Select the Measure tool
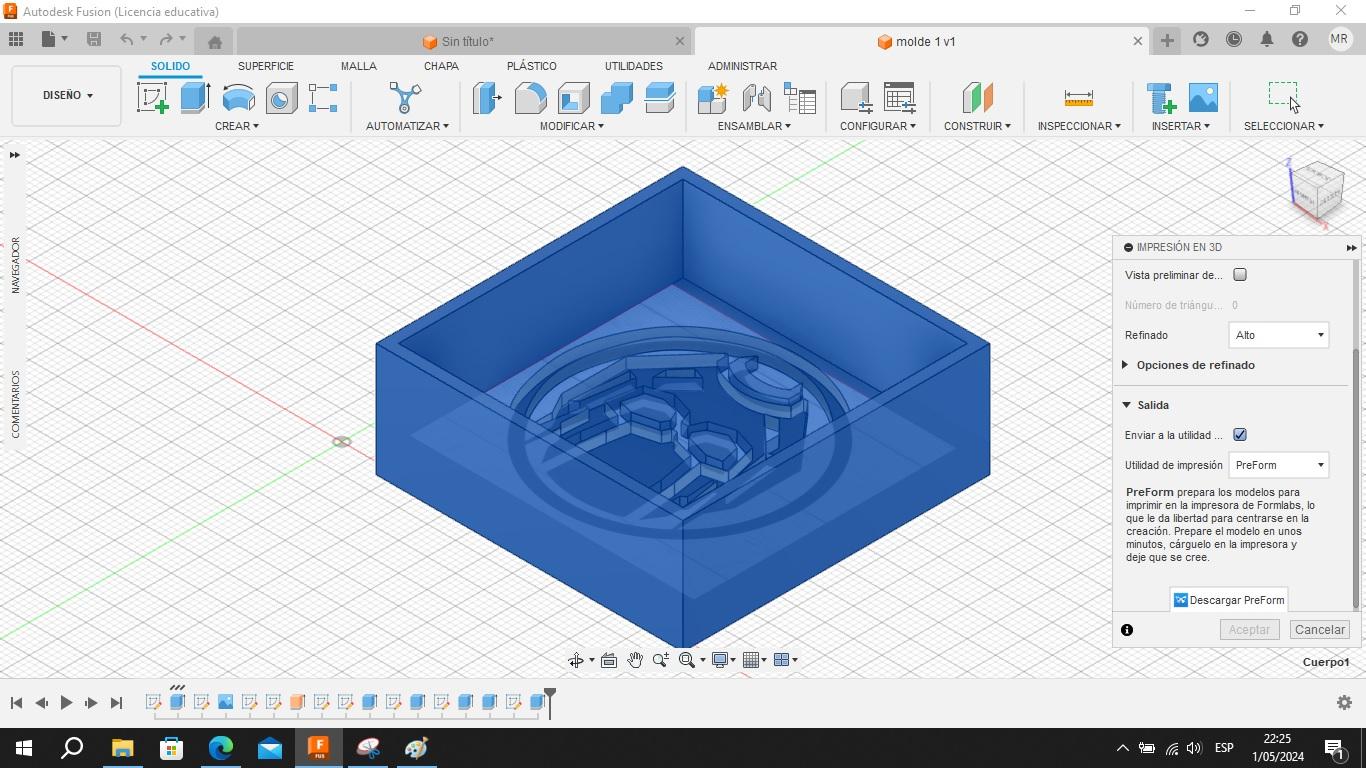The height and width of the screenshot is (768, 1366). (1078, 98)
